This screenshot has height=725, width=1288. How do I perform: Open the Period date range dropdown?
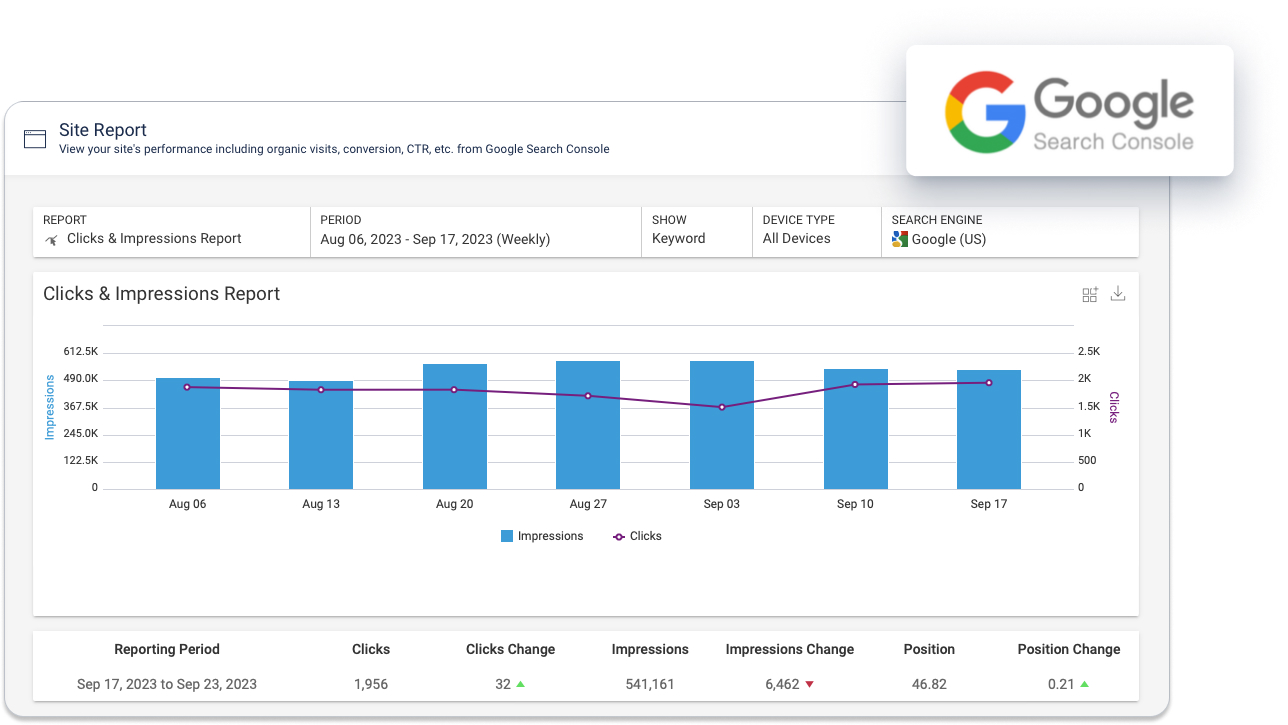click(475, 232)
